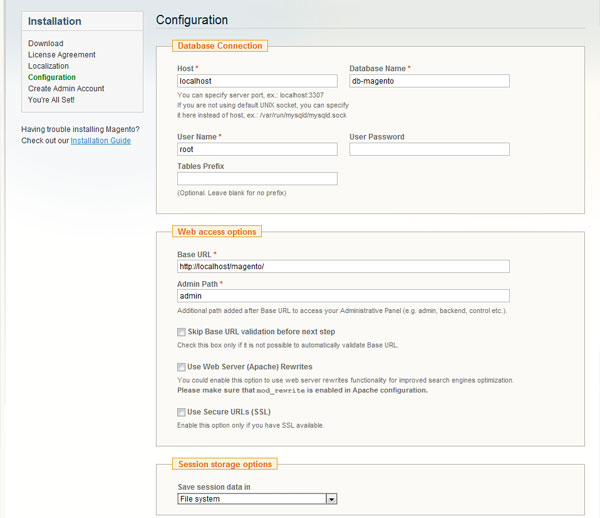
Task: Click the 'Save session data in' label
Action: pyautogui.click(x=214, y=487)
